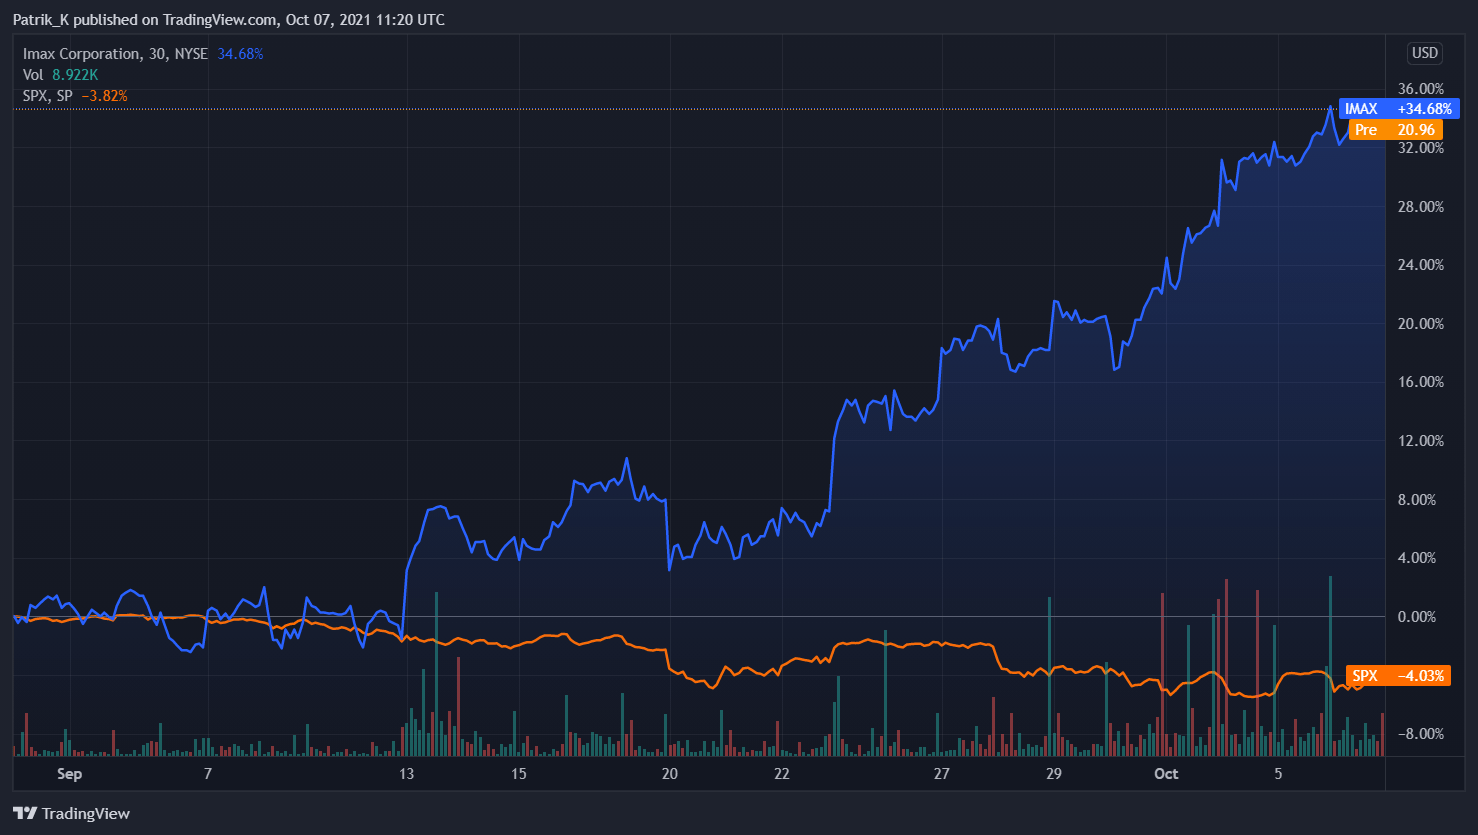Click the Oct label on time axis
Image resolution: width=1478 pixels, height=835 pixels.
pyautogui.click(x=1166, y=774)
